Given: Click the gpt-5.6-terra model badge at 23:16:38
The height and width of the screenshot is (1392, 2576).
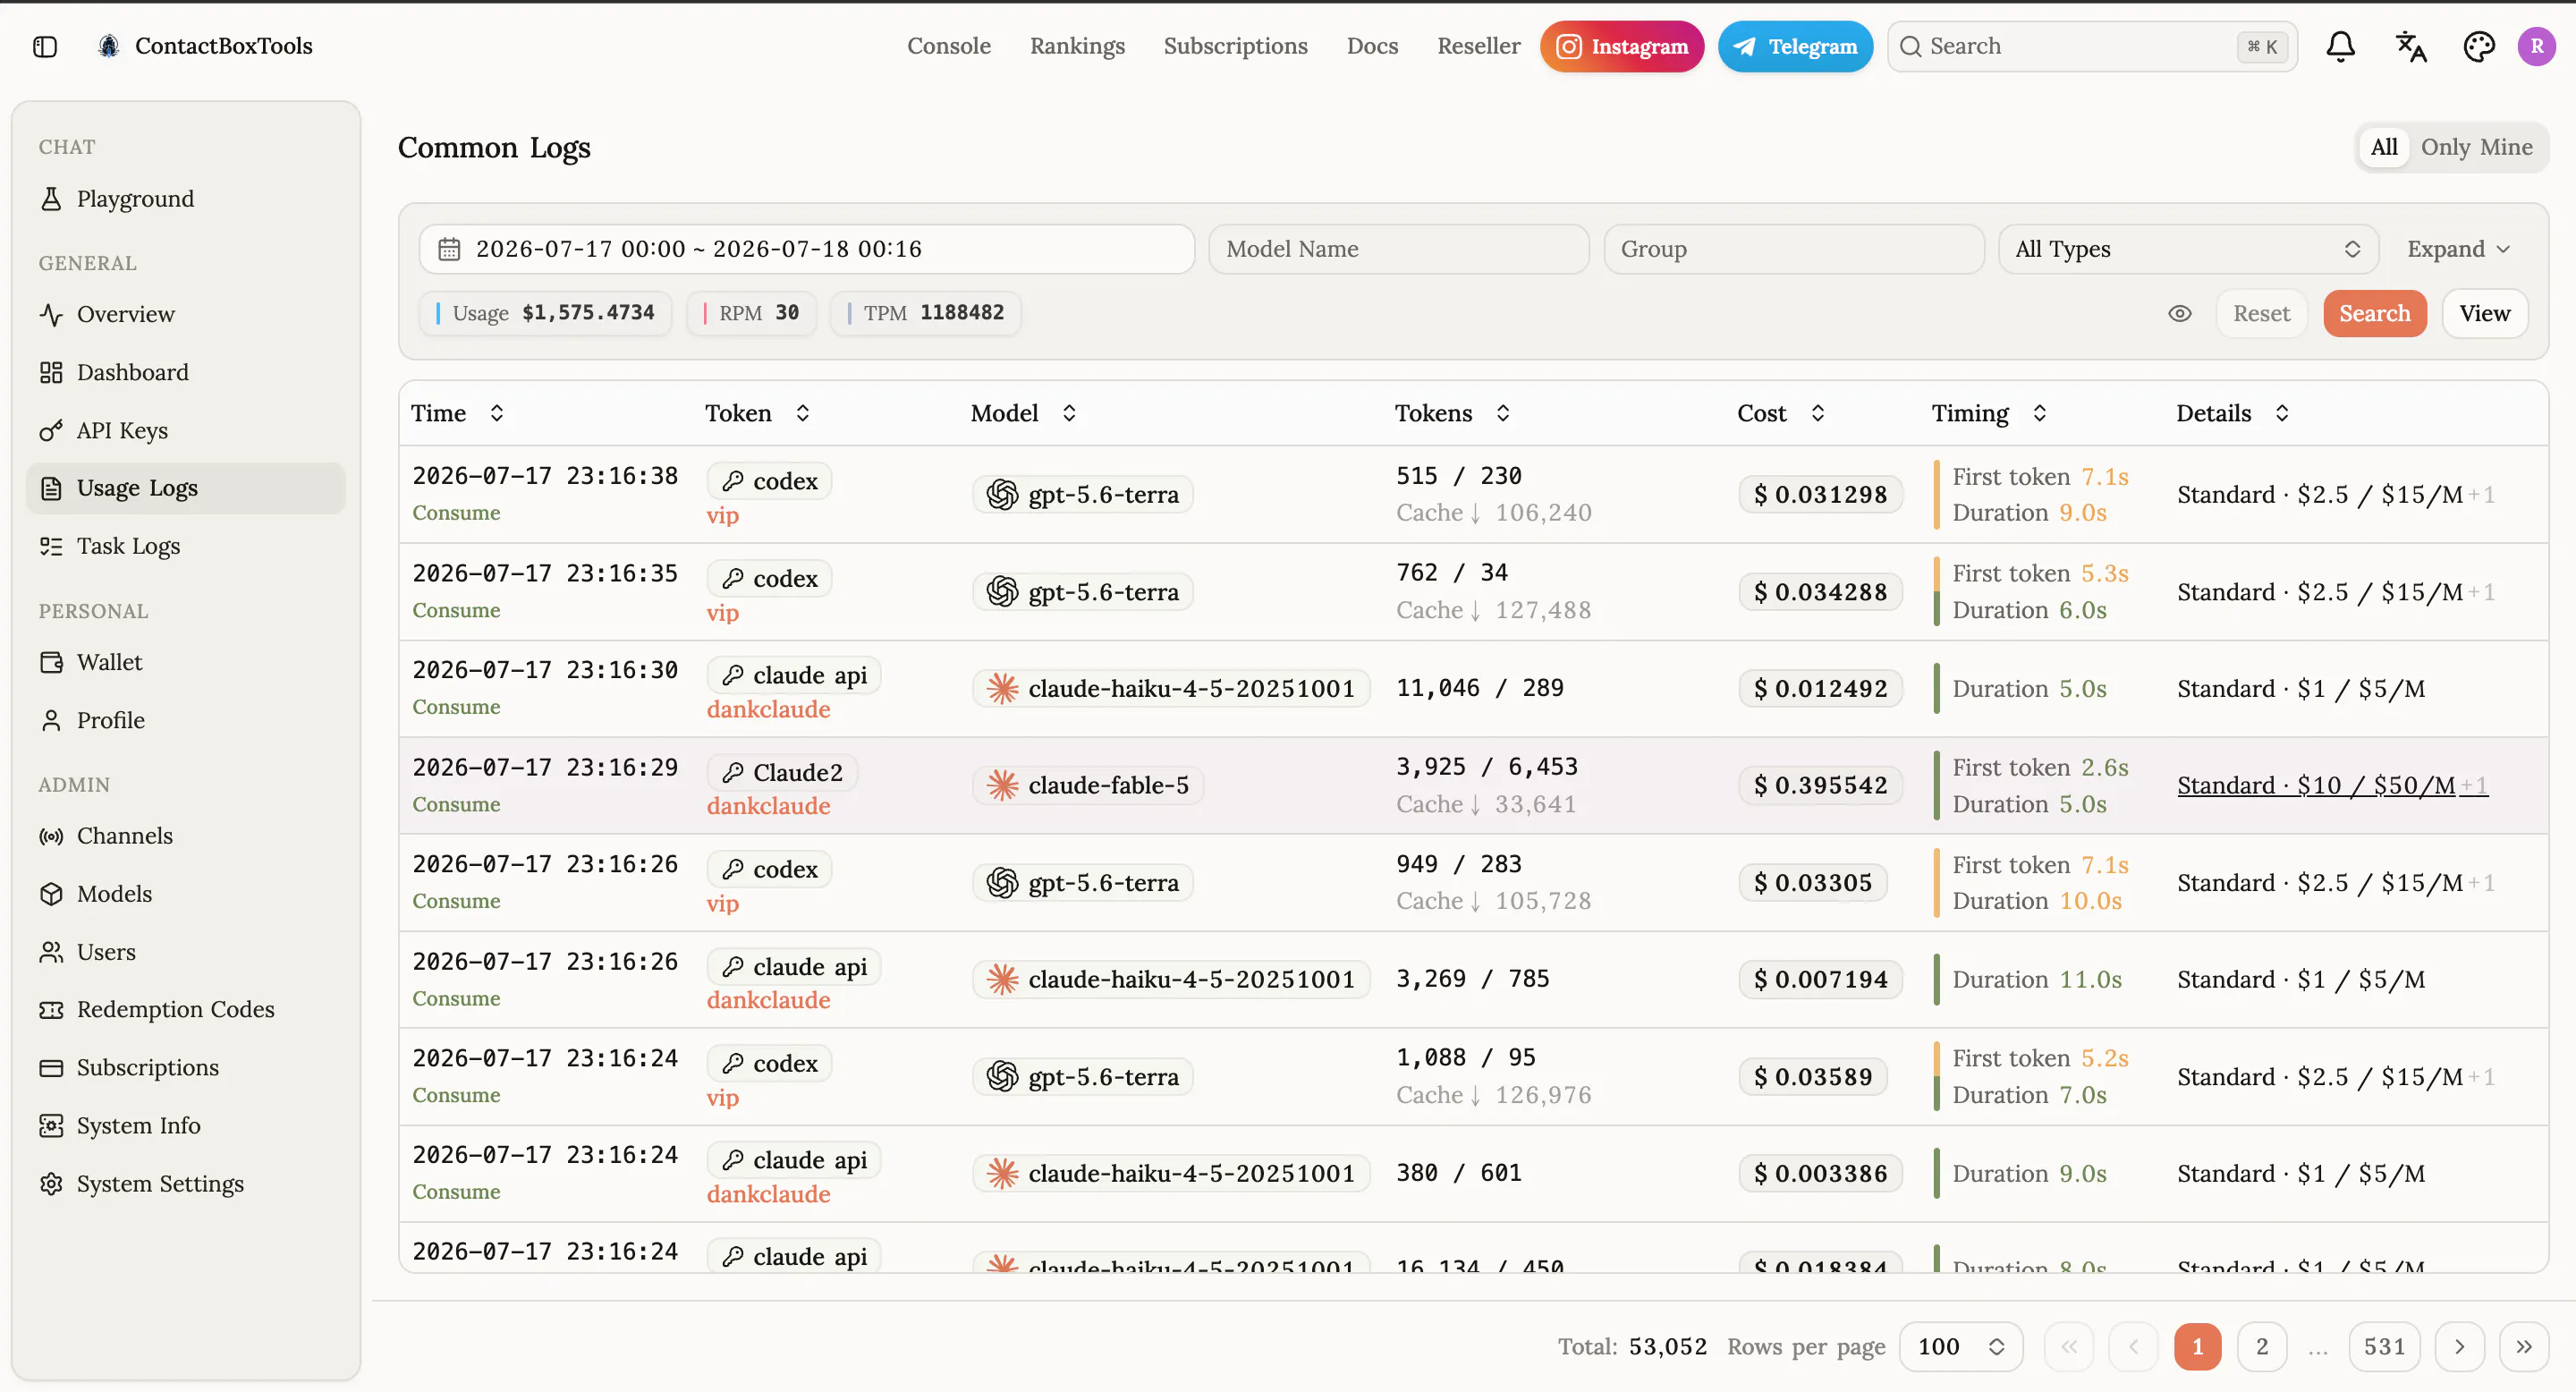Looking at the screenshot, I should pyautogui.click(x=1083, y=495).
